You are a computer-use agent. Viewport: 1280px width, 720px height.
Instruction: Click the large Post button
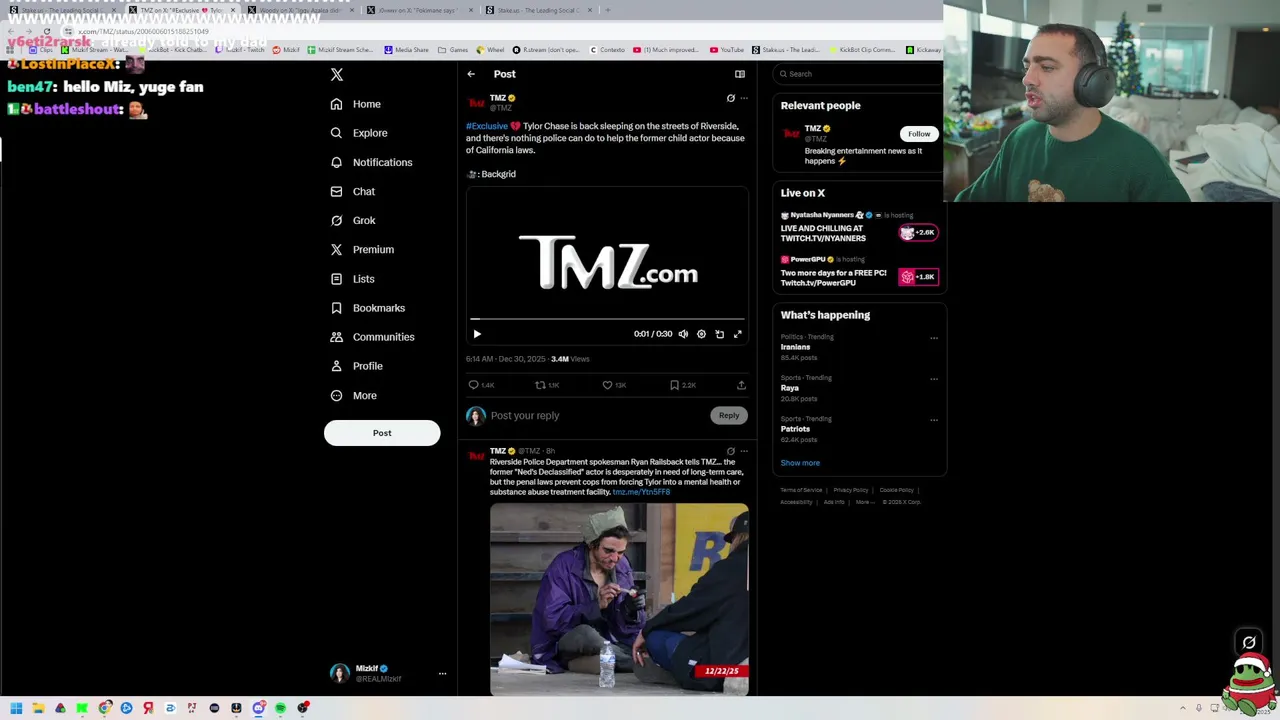[382, 433]
